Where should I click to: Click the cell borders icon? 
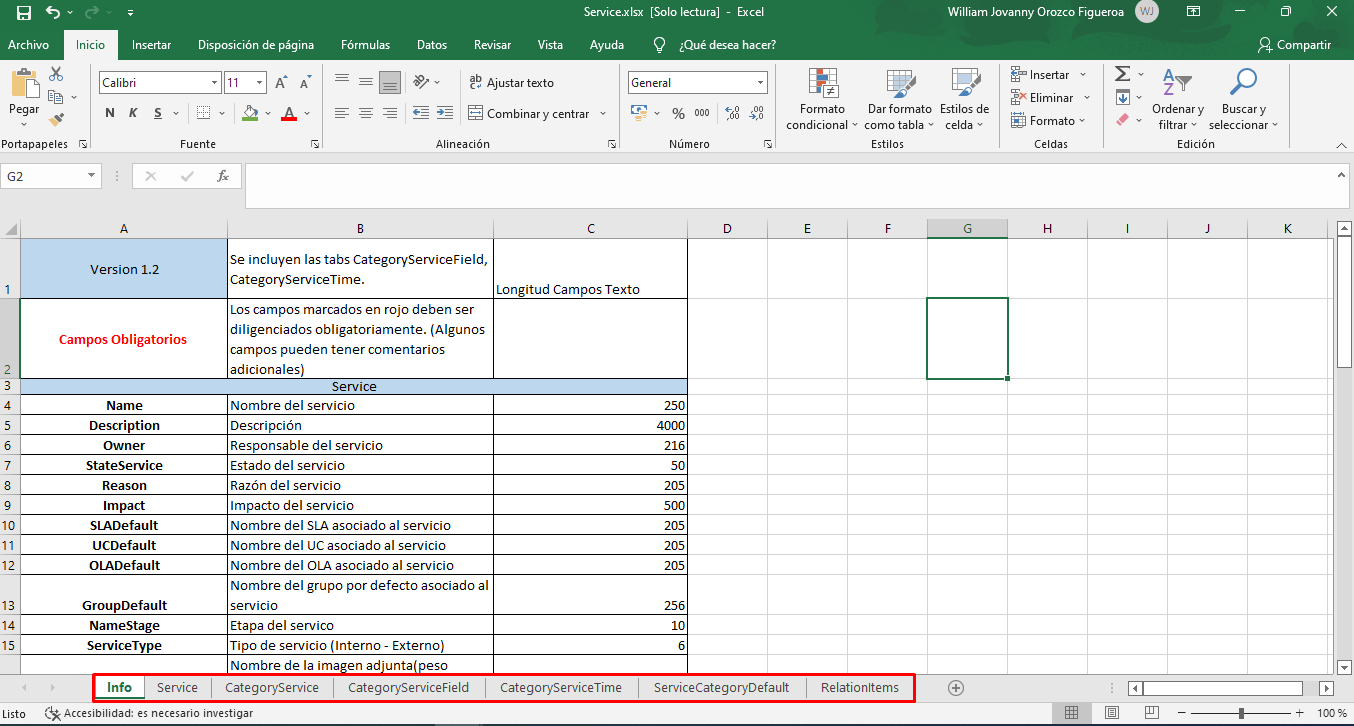[203, 113]
